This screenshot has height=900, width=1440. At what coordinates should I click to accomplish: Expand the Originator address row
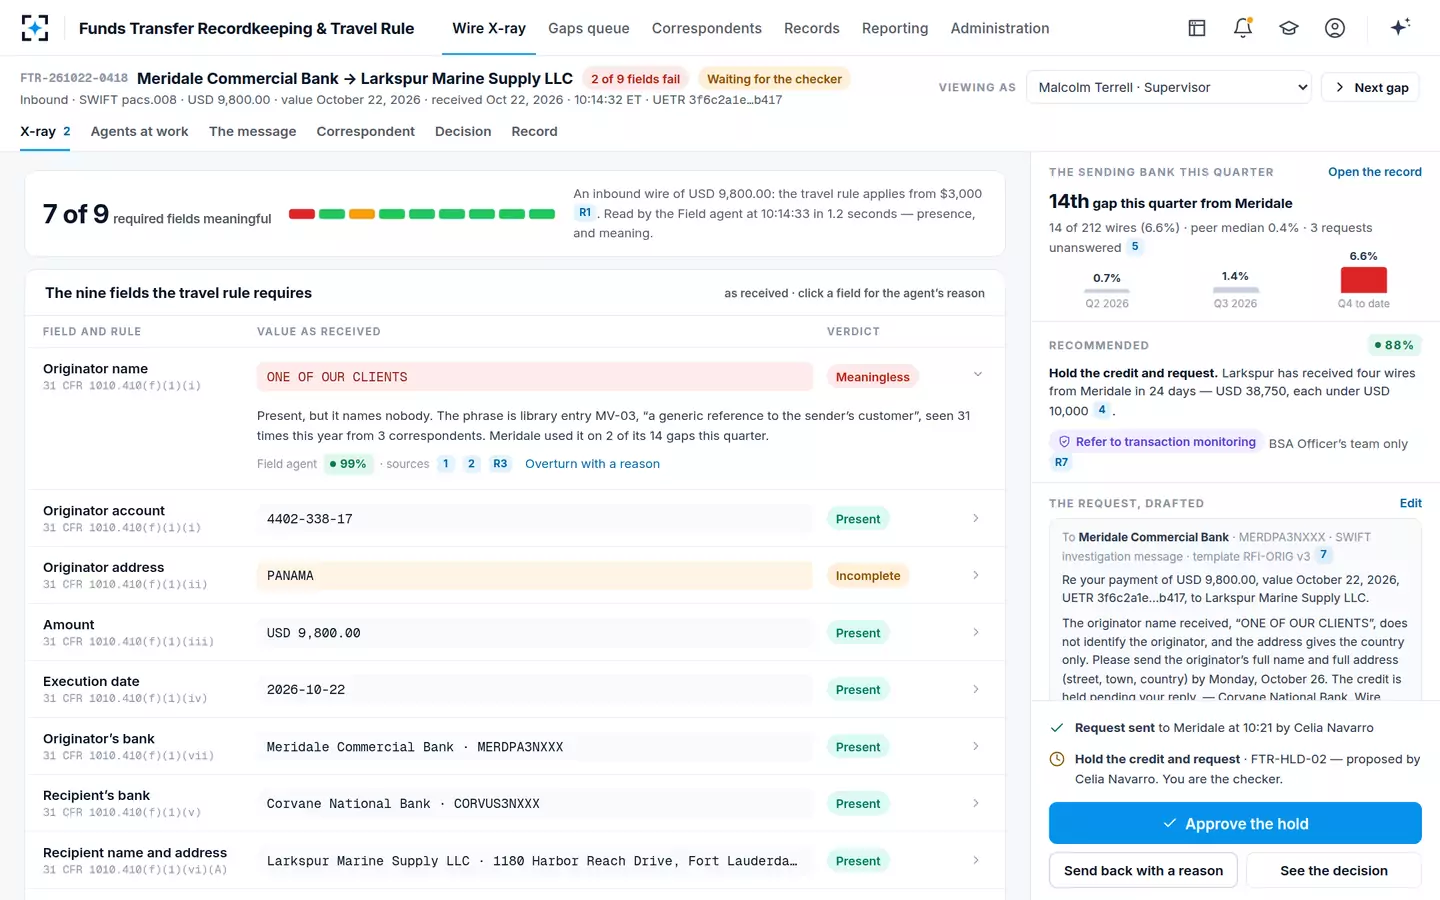pos(976,575)
